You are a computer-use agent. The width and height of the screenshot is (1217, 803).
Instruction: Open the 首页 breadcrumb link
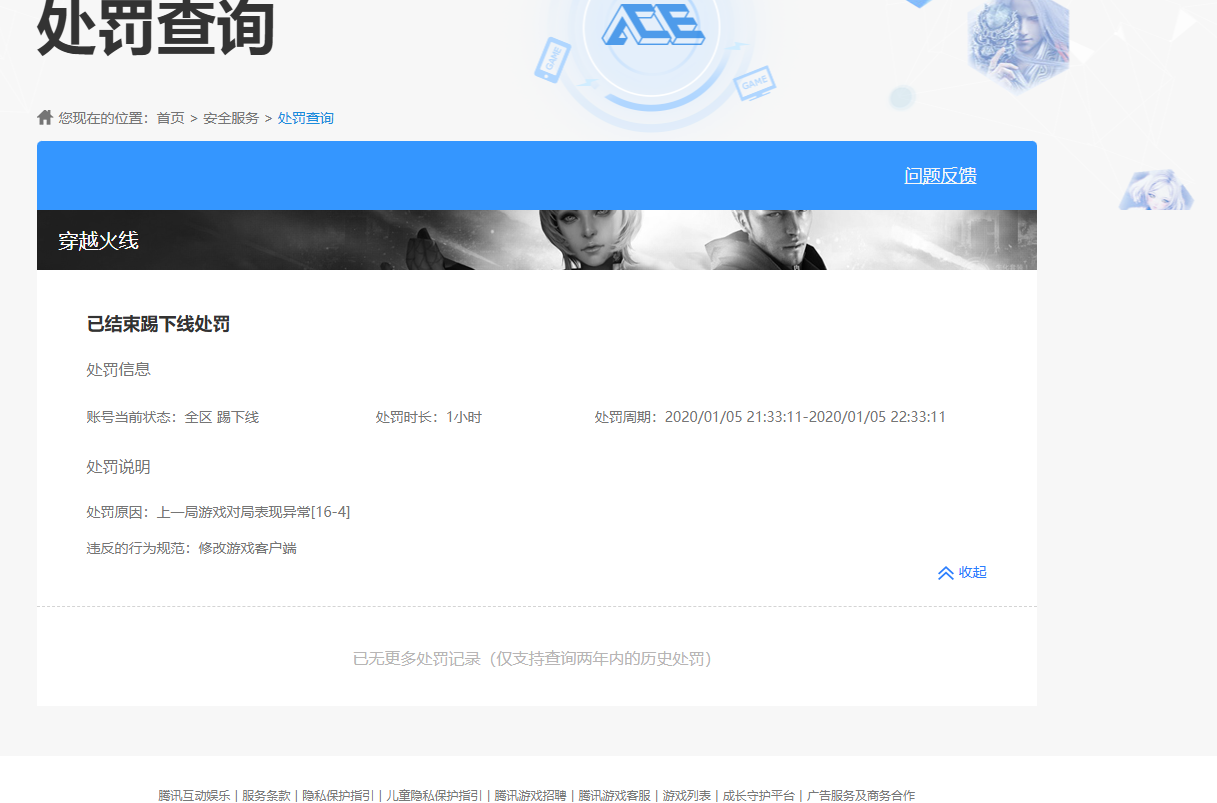170,118
